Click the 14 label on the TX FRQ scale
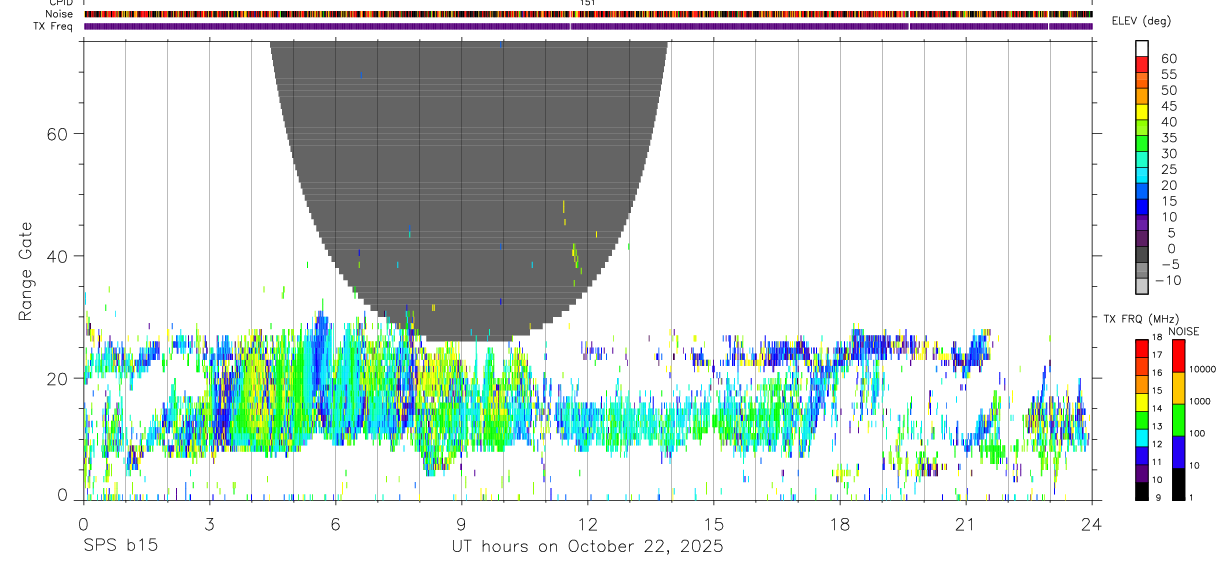Screen dimensions: 1228x567 pyautogui.click(x=1157, y=409)
